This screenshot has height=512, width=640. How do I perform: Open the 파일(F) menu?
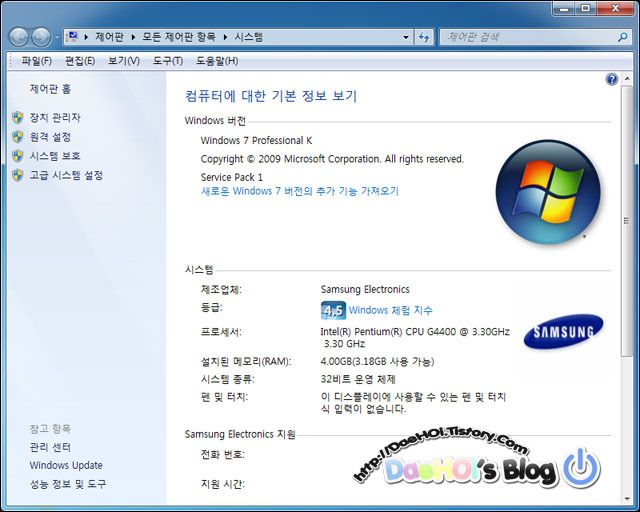(36, 61)
